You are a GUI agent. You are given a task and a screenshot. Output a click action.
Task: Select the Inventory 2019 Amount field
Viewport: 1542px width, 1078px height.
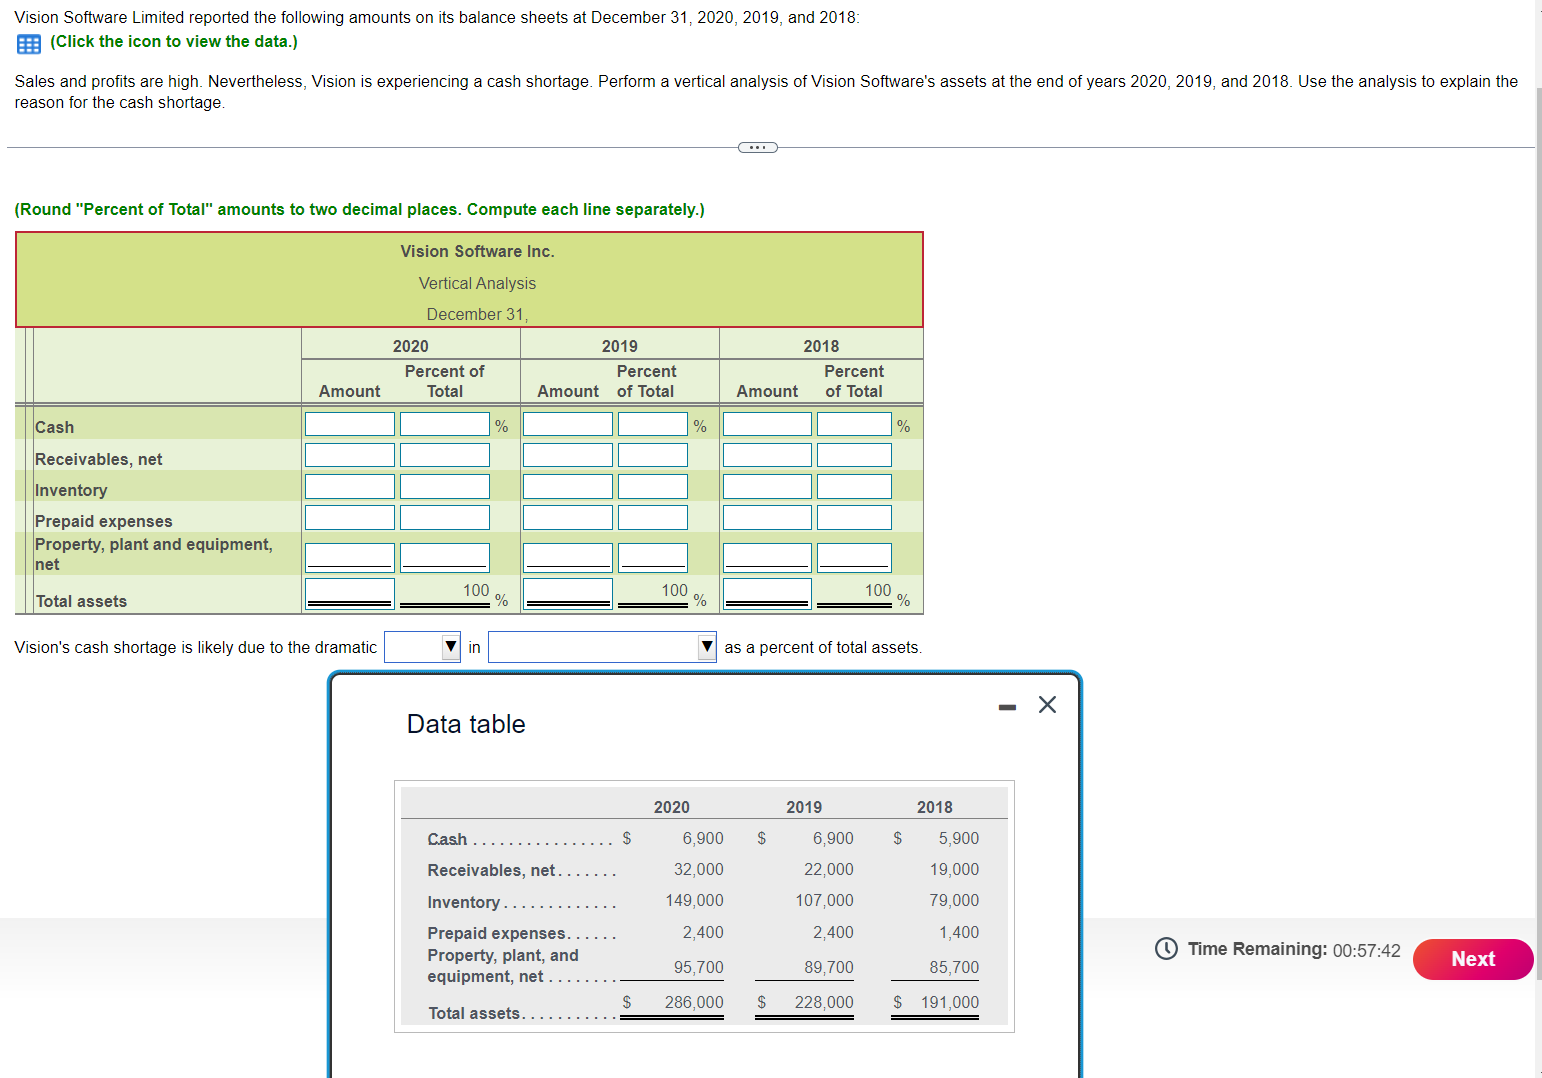568,486
